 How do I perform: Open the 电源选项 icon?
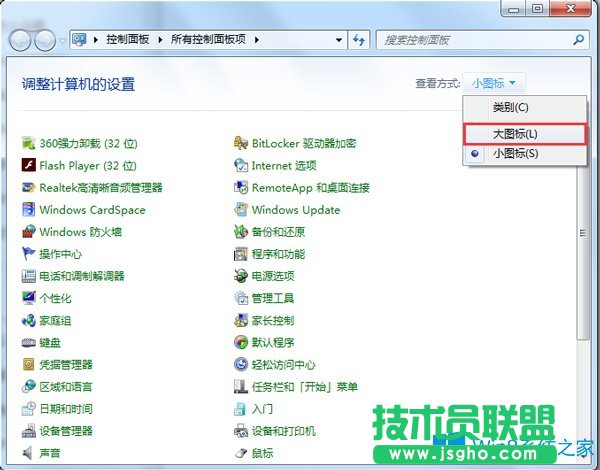point(241,276)
